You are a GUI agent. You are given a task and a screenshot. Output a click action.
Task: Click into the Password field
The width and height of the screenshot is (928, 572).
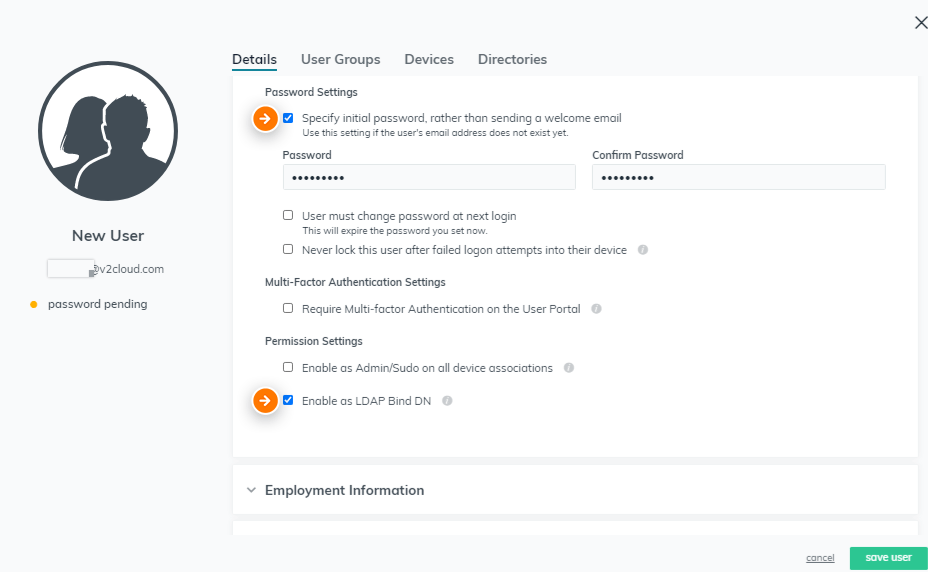click(x=429, y=177)
